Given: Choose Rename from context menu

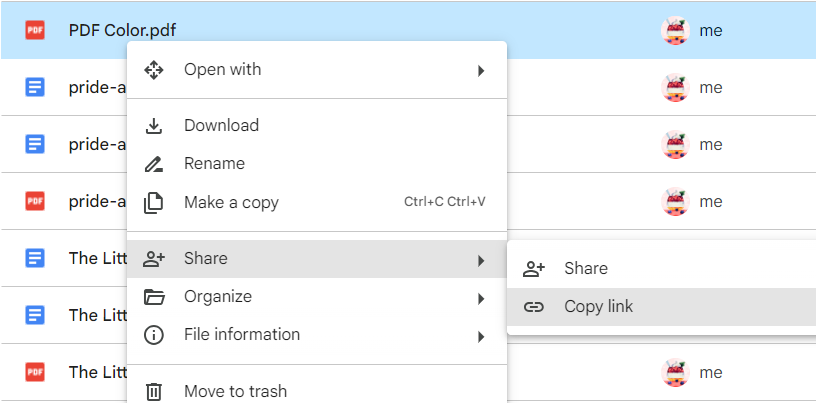Looking at the screenshot, I should 214,164.
